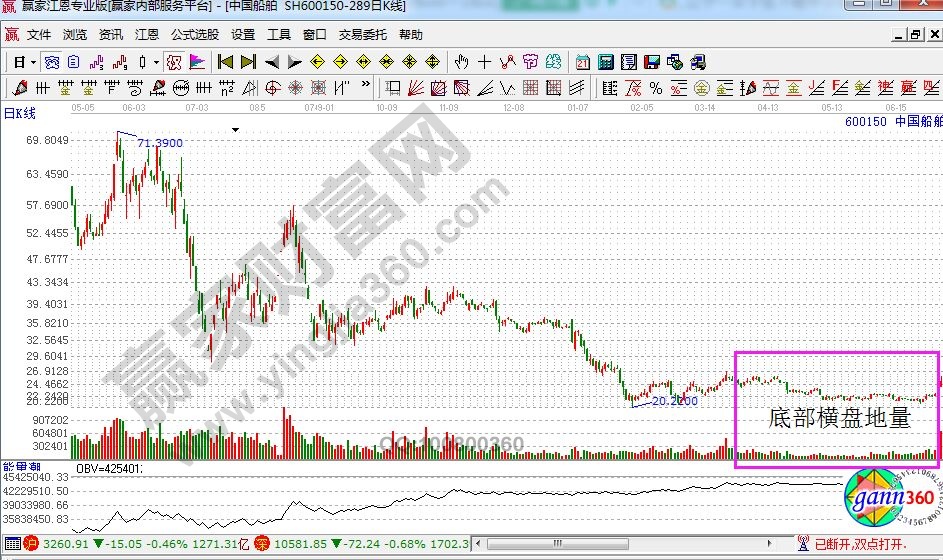Screen dimensions: 943x560
Task: Toggle the yellow diamond right-arrow button
Action: (x=341, y=62)
